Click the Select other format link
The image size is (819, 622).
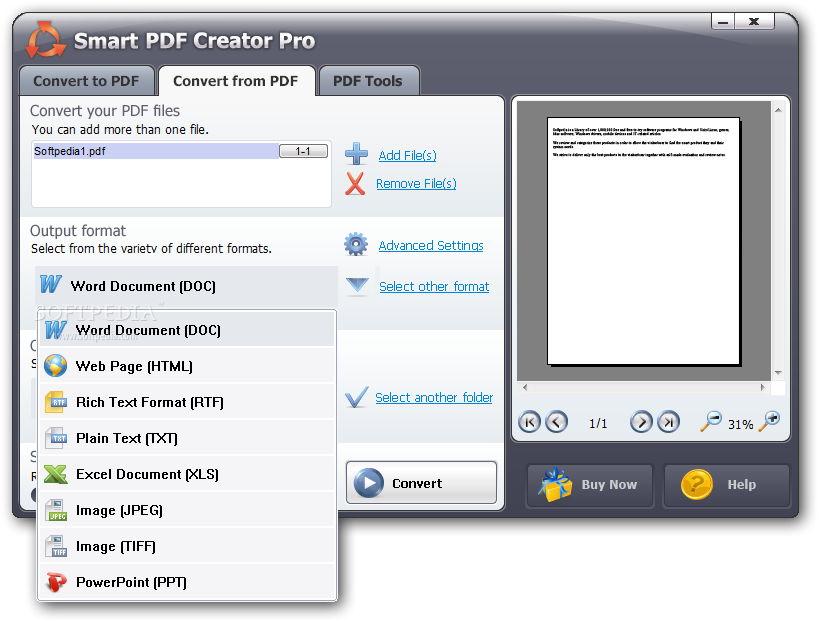point(434,286)
